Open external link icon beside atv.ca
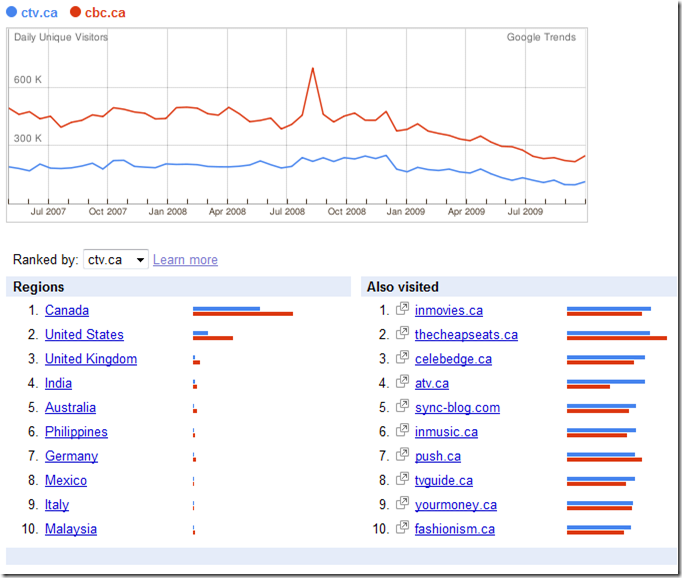The width and height of the screenshot is (682, 578). click(x=402, y=382)
